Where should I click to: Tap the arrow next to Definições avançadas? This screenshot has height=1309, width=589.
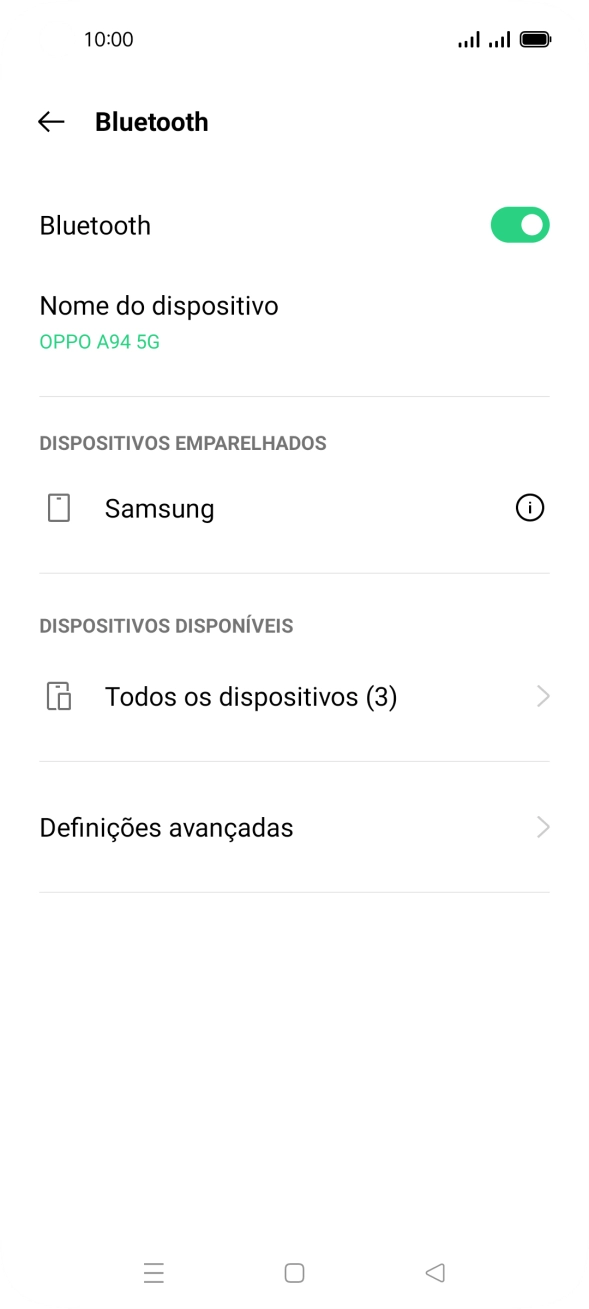542,827
